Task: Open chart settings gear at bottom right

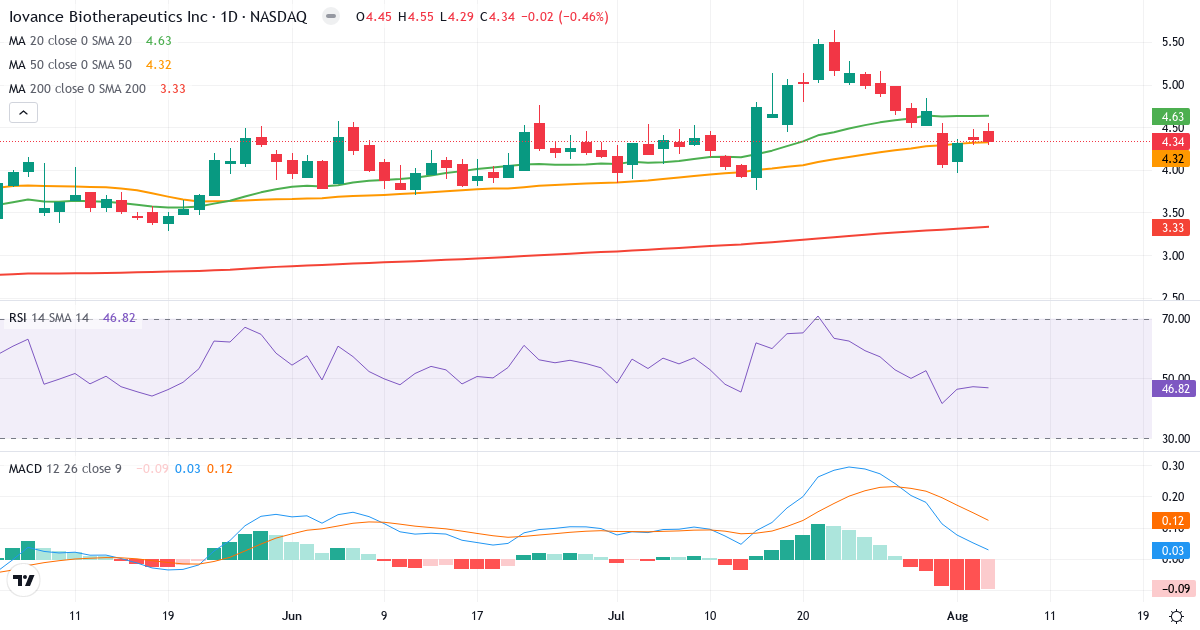Action: click(x=1178, y=616)
